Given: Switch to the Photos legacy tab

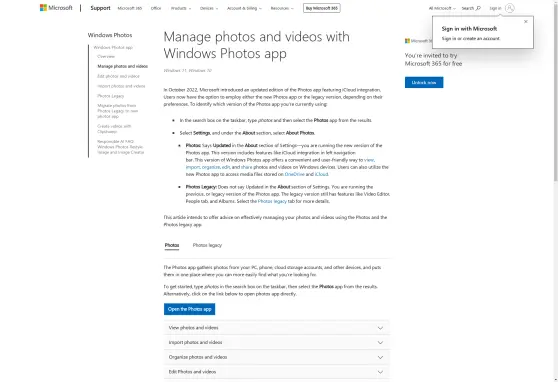Looking at the screenshot, I should [207, 245].
